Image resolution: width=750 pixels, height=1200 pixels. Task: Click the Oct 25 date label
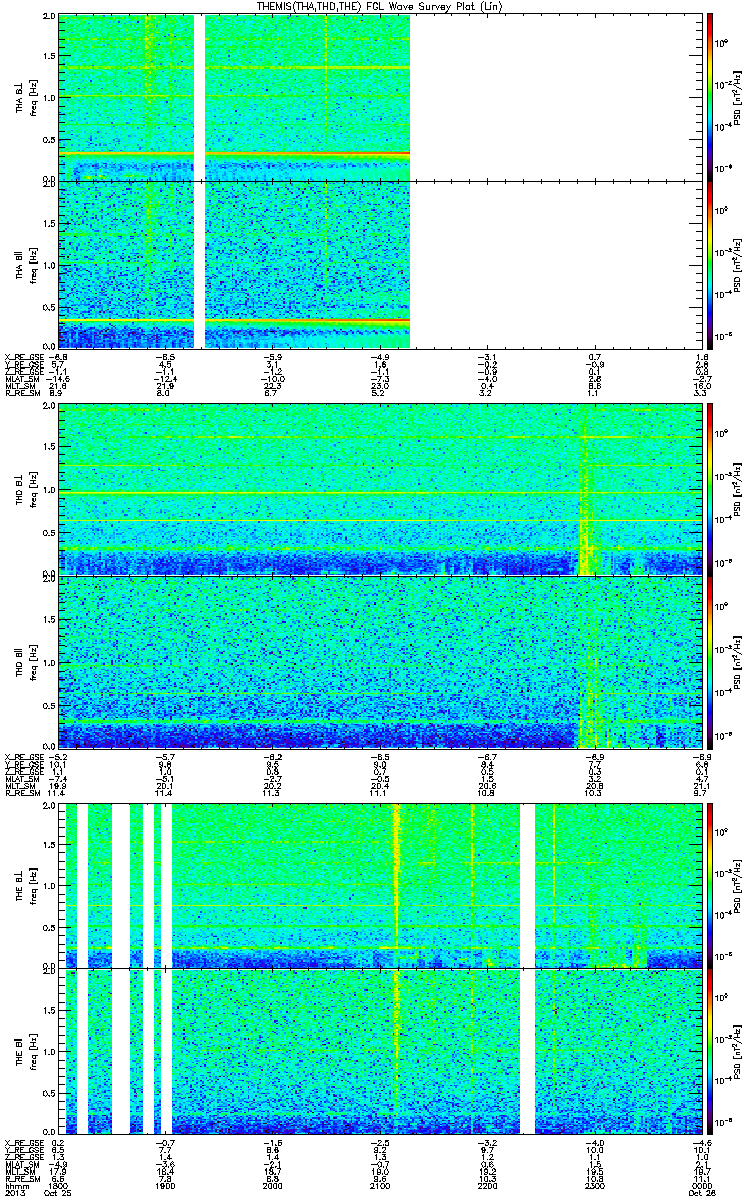[60, 1195]
